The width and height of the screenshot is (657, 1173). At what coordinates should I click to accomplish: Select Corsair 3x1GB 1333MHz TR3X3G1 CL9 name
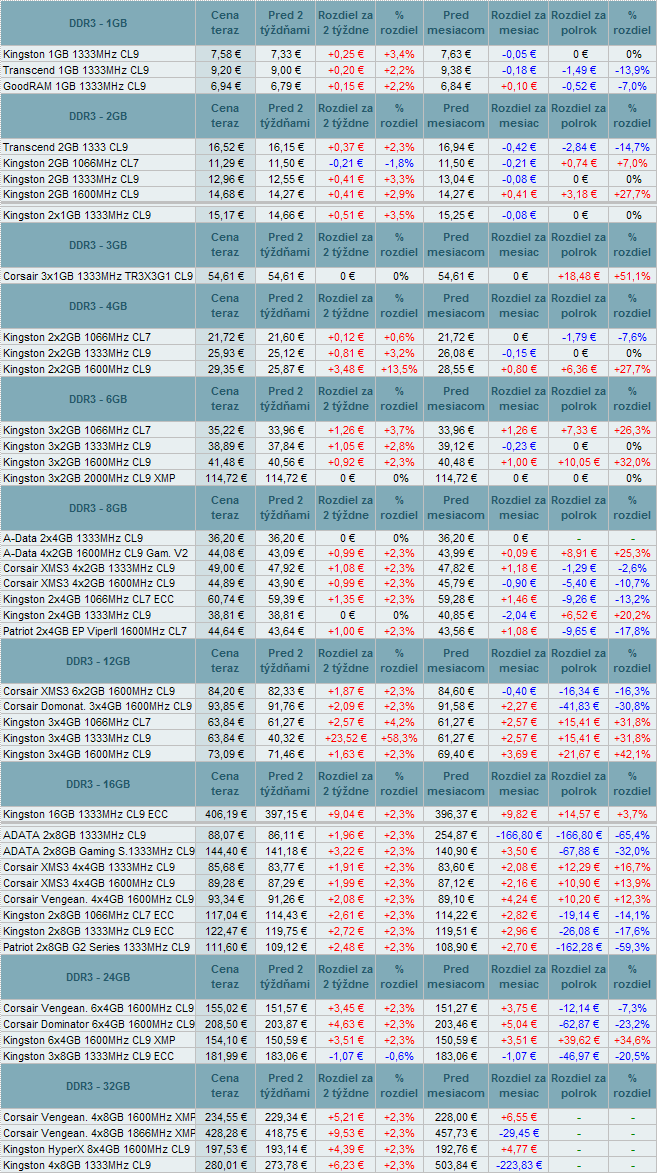click(98, 277)
